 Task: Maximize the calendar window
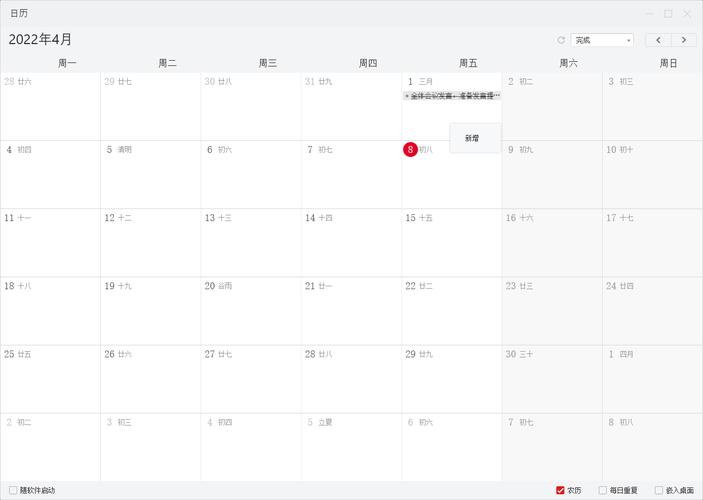pos(668,13)
